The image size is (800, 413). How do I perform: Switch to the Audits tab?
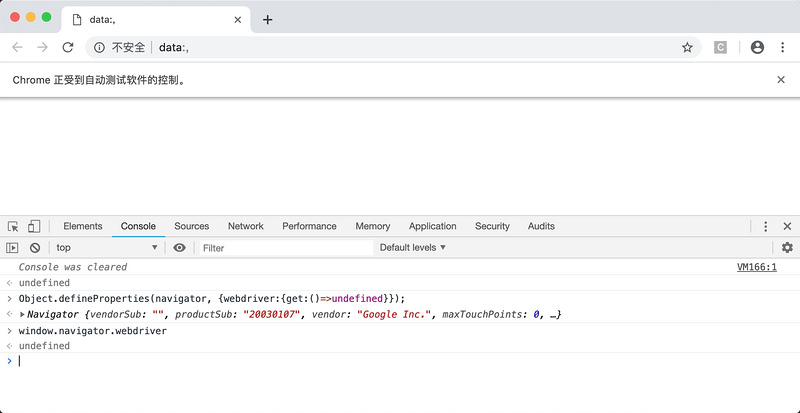[x=541, y=226]
